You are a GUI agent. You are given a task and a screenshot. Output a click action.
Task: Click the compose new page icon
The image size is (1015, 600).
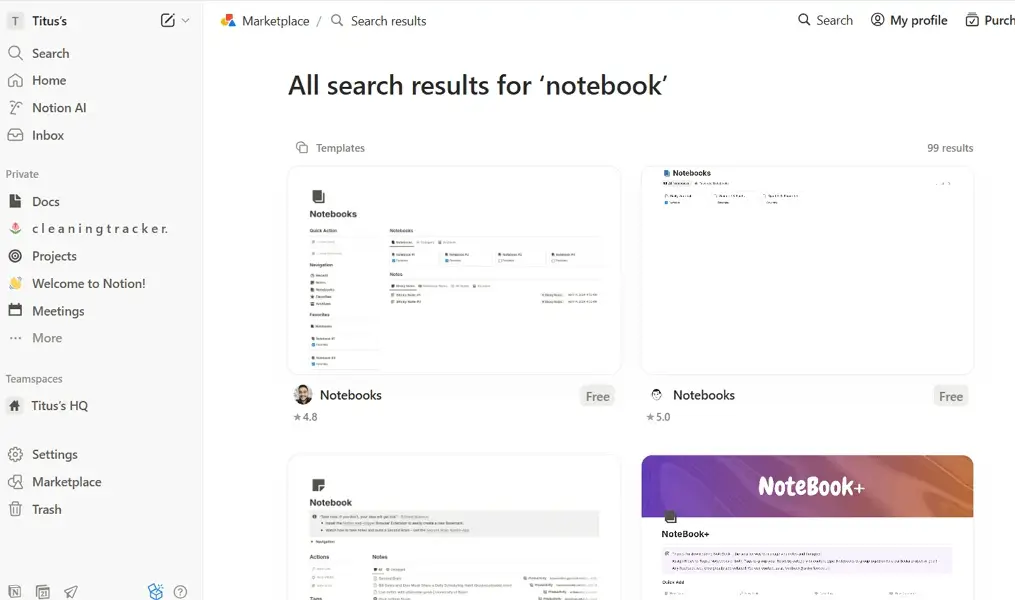coord(165,20)
